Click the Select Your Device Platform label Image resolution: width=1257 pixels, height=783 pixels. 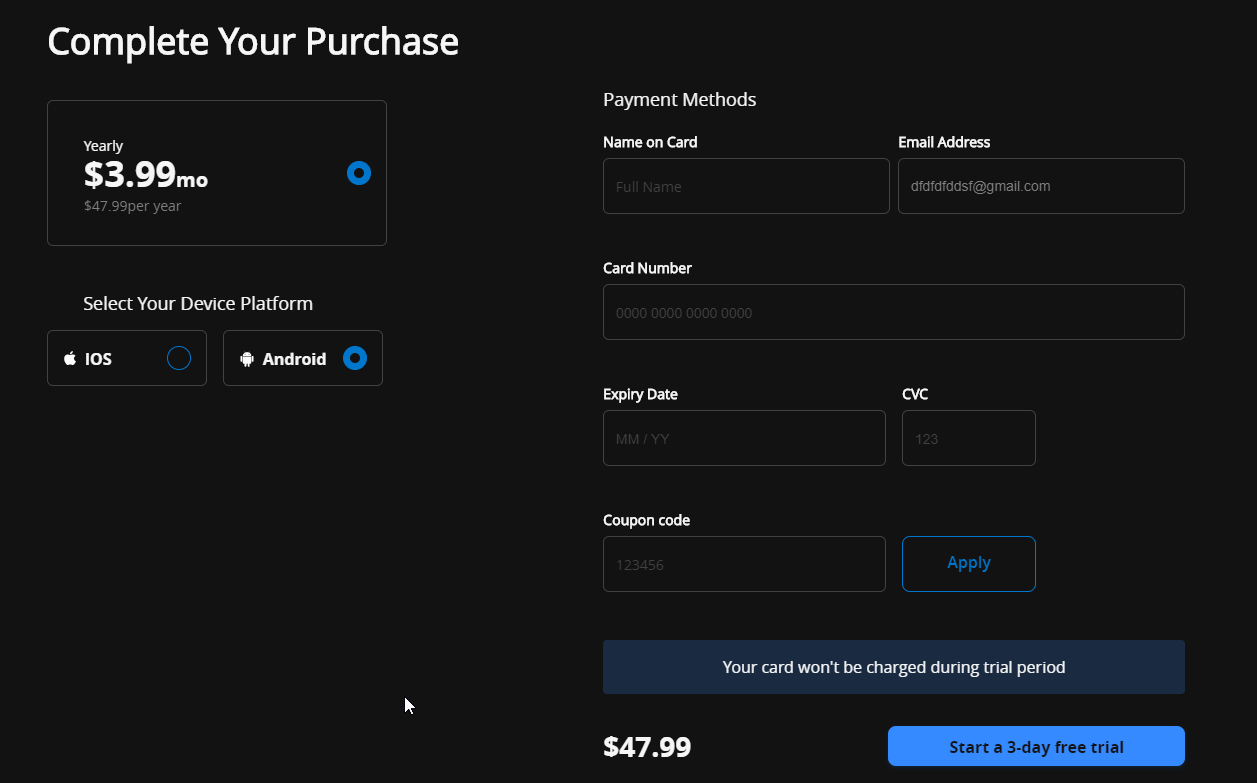pyautogui.click(x=198, y=304)
